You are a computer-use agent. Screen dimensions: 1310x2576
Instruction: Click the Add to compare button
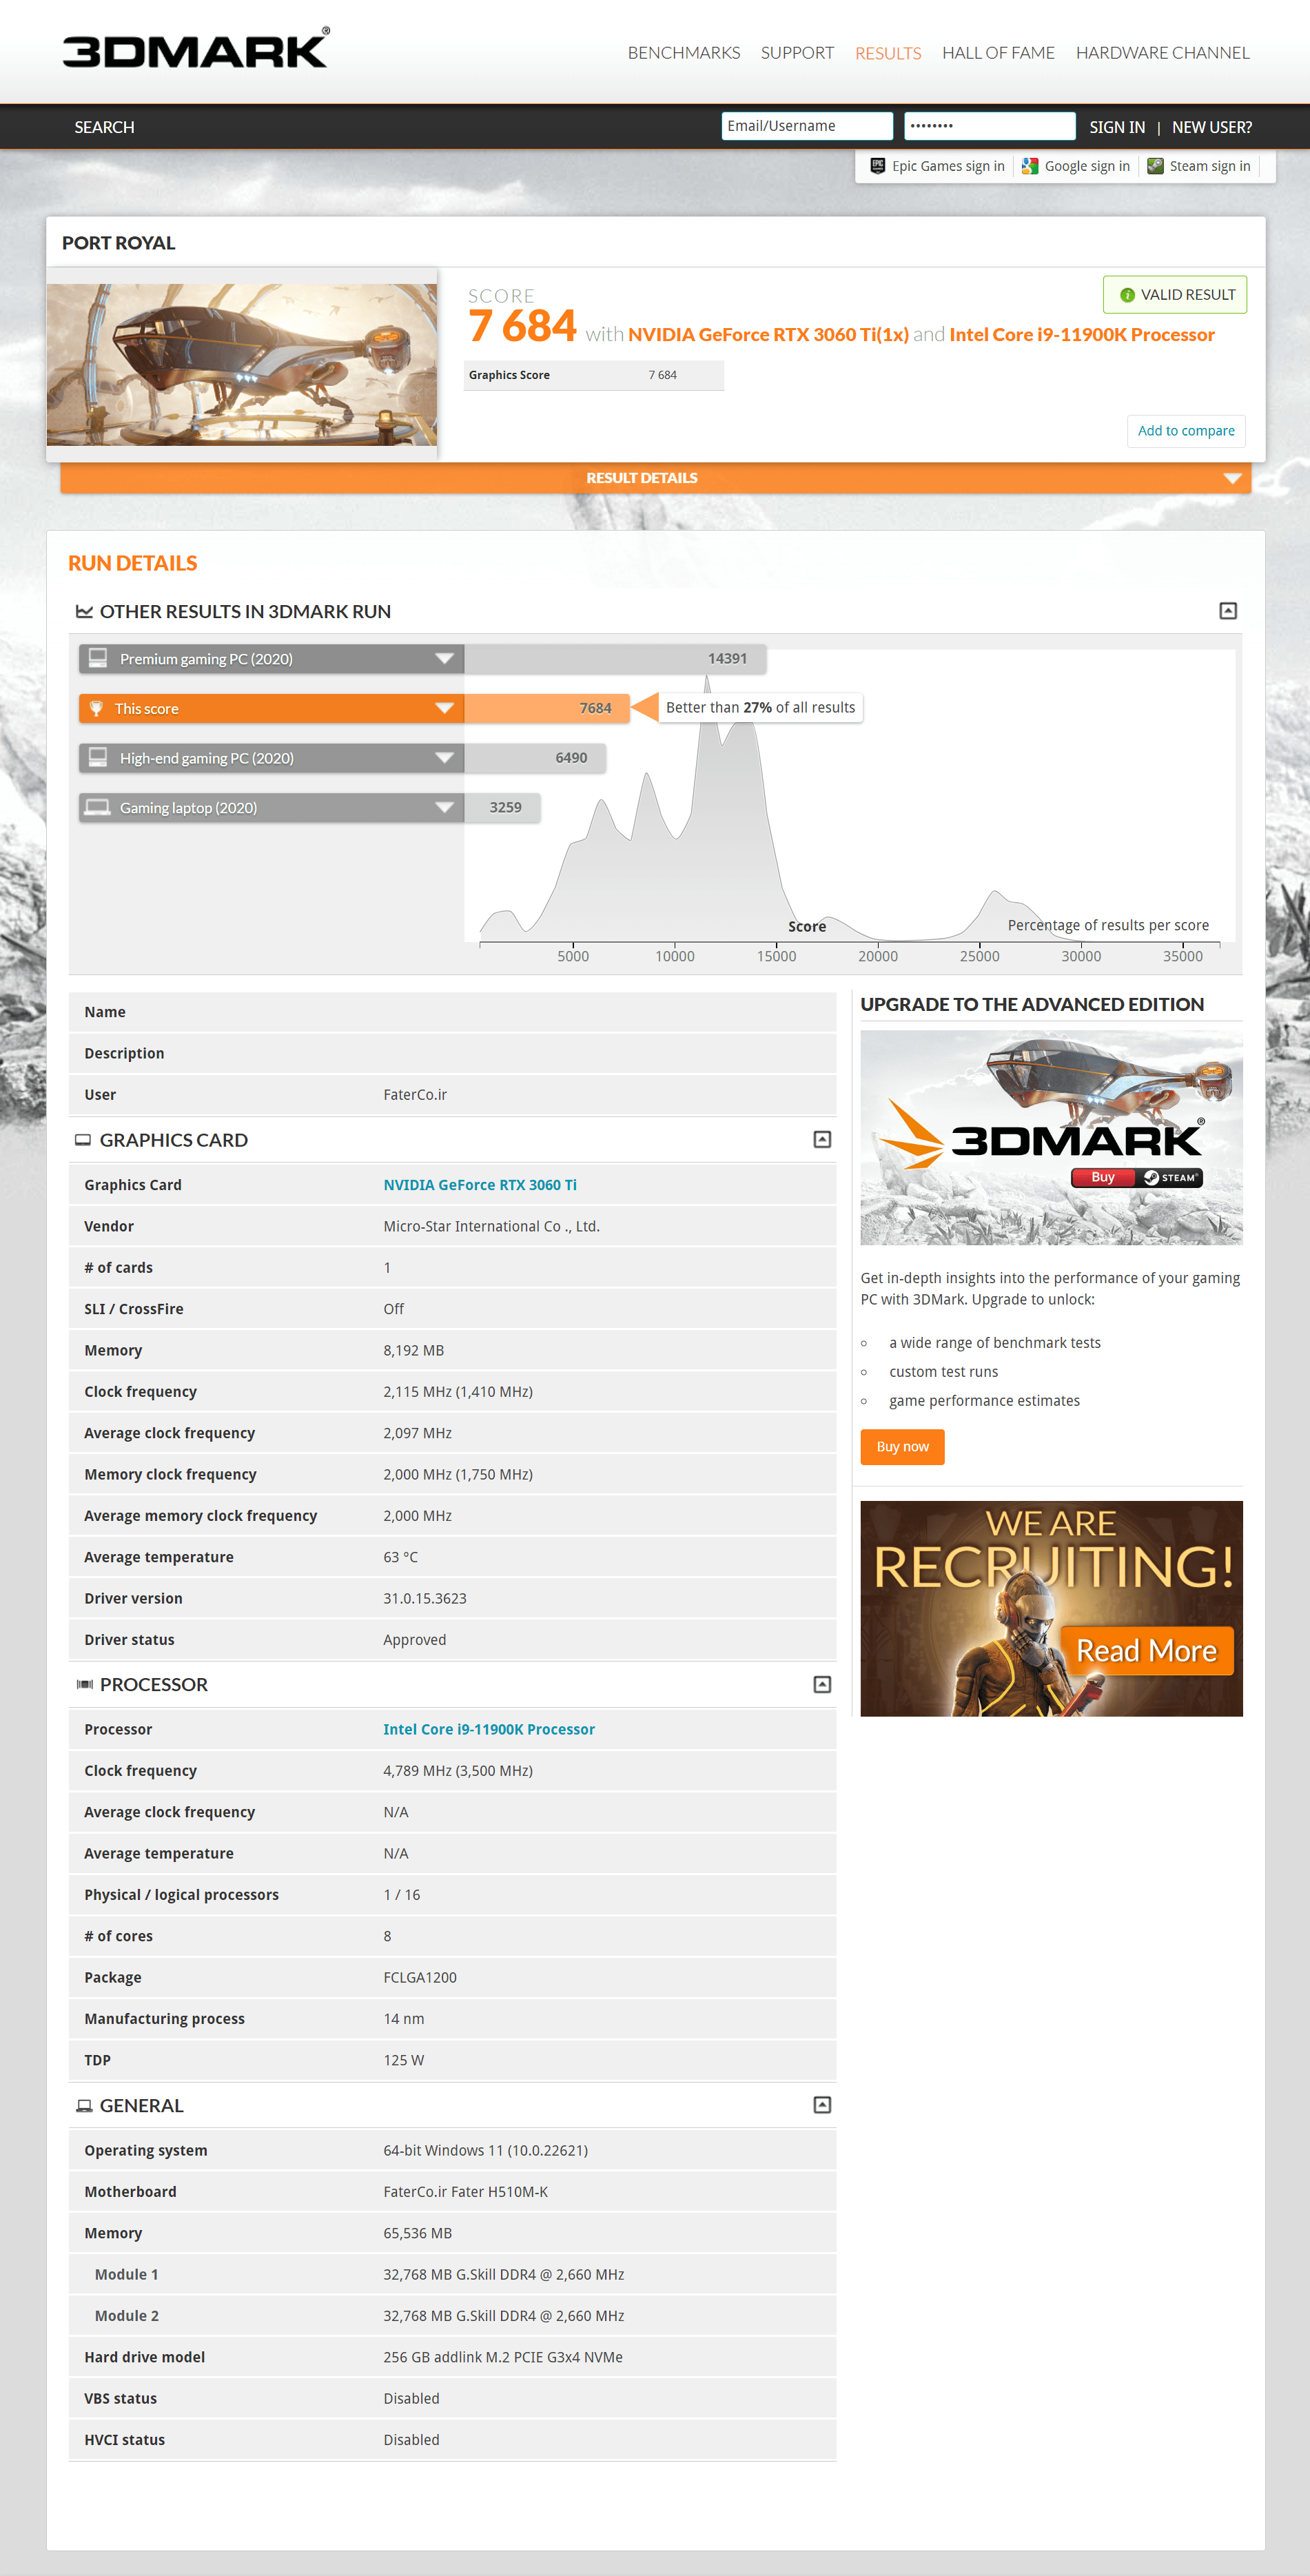tap(1186, 431)
